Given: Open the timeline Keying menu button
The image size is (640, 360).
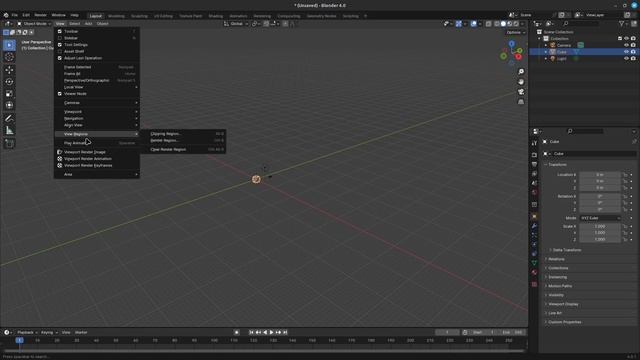Looking at the screenshot, I should point(49,332).
